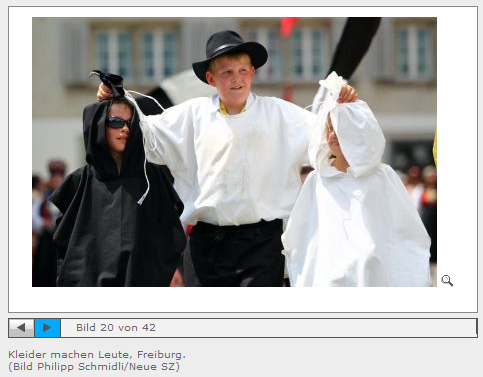Click the white hood held up
This screenshot has width=483, height=377.
[333, 88]
